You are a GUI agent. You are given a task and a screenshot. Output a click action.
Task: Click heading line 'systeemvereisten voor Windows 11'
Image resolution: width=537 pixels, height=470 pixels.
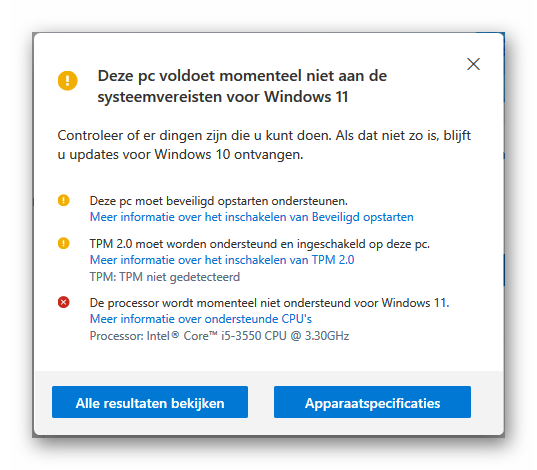223,97
